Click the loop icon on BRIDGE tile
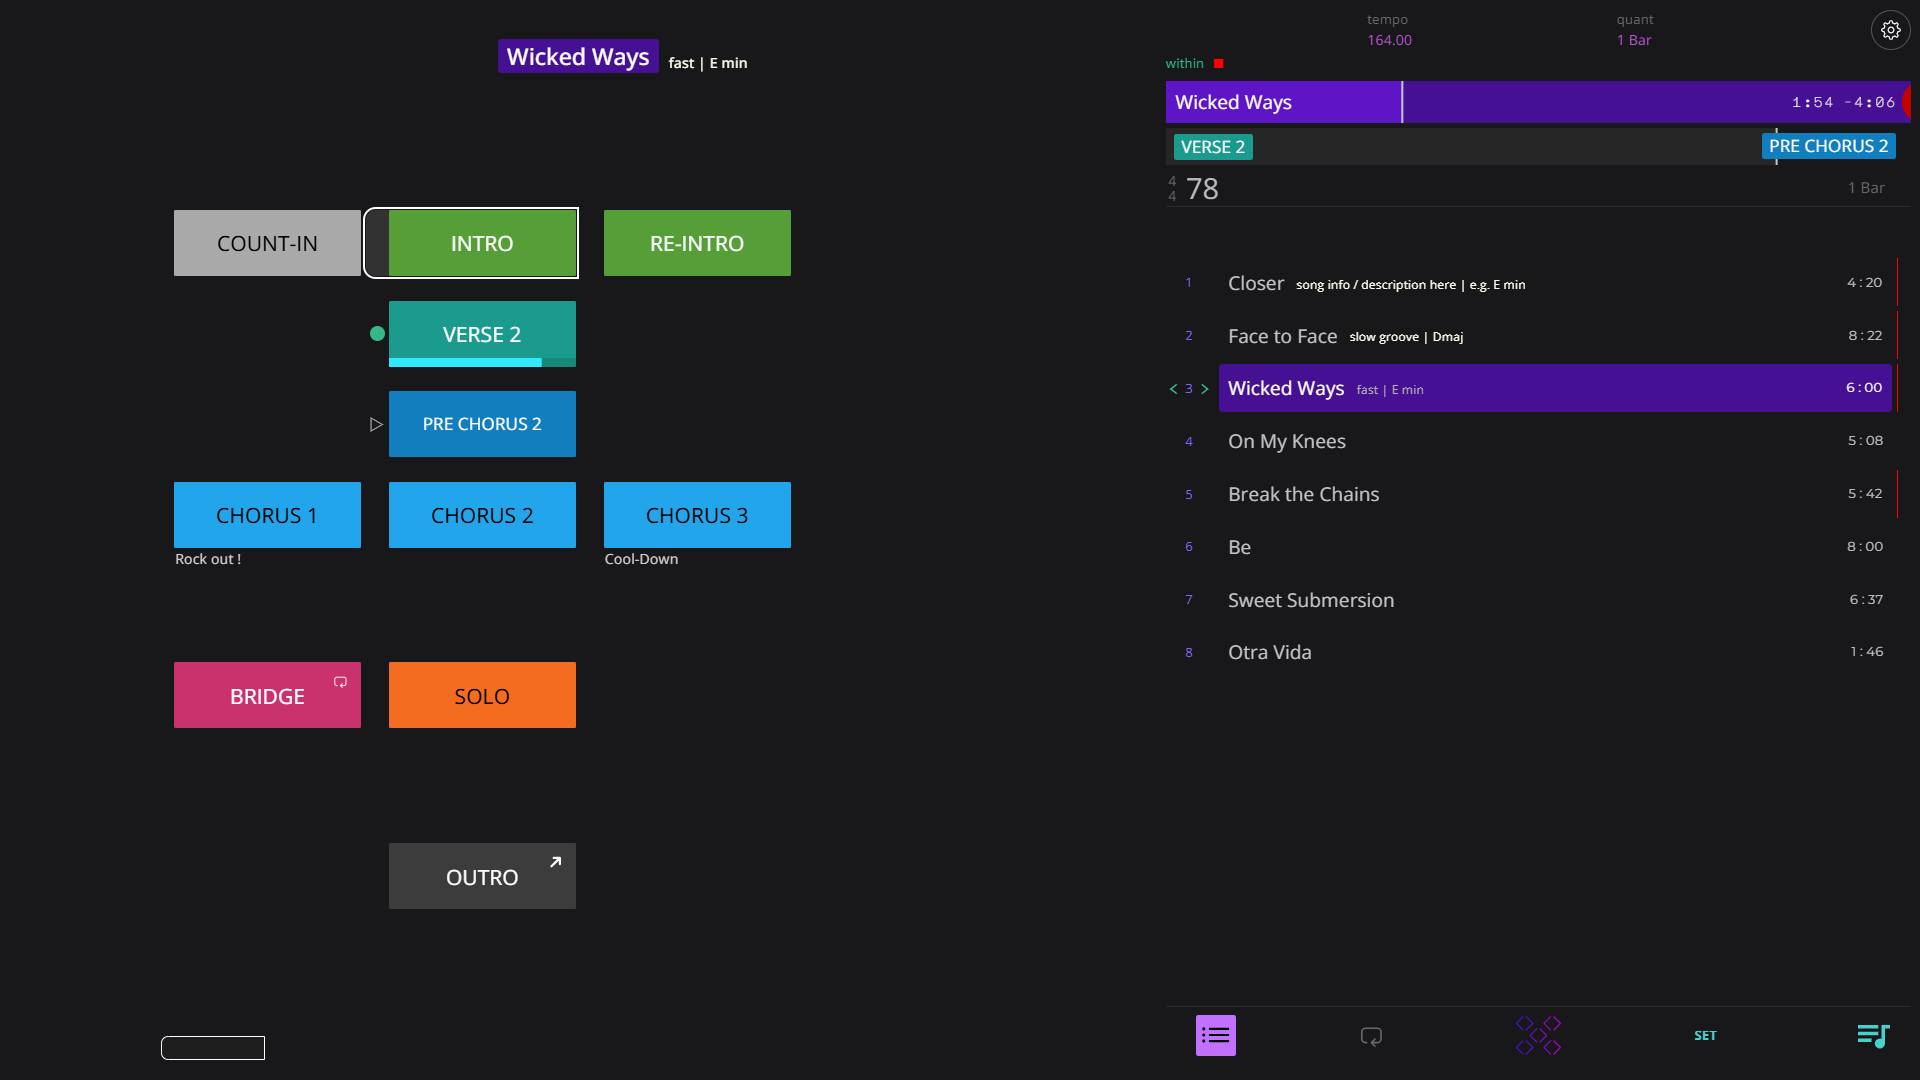This screenshot has width=1920, height=1080. tap(340, 682)
